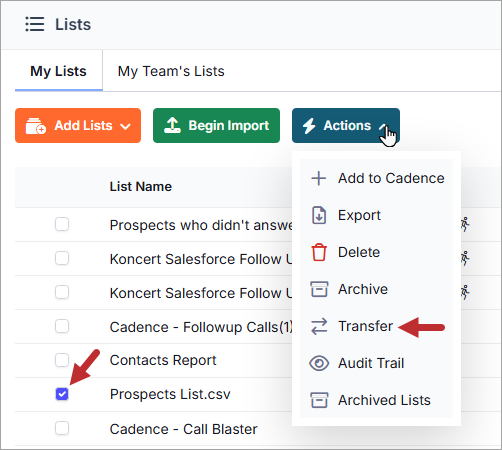
Task: Click the Archive box icon
Action: coord(319,289)
